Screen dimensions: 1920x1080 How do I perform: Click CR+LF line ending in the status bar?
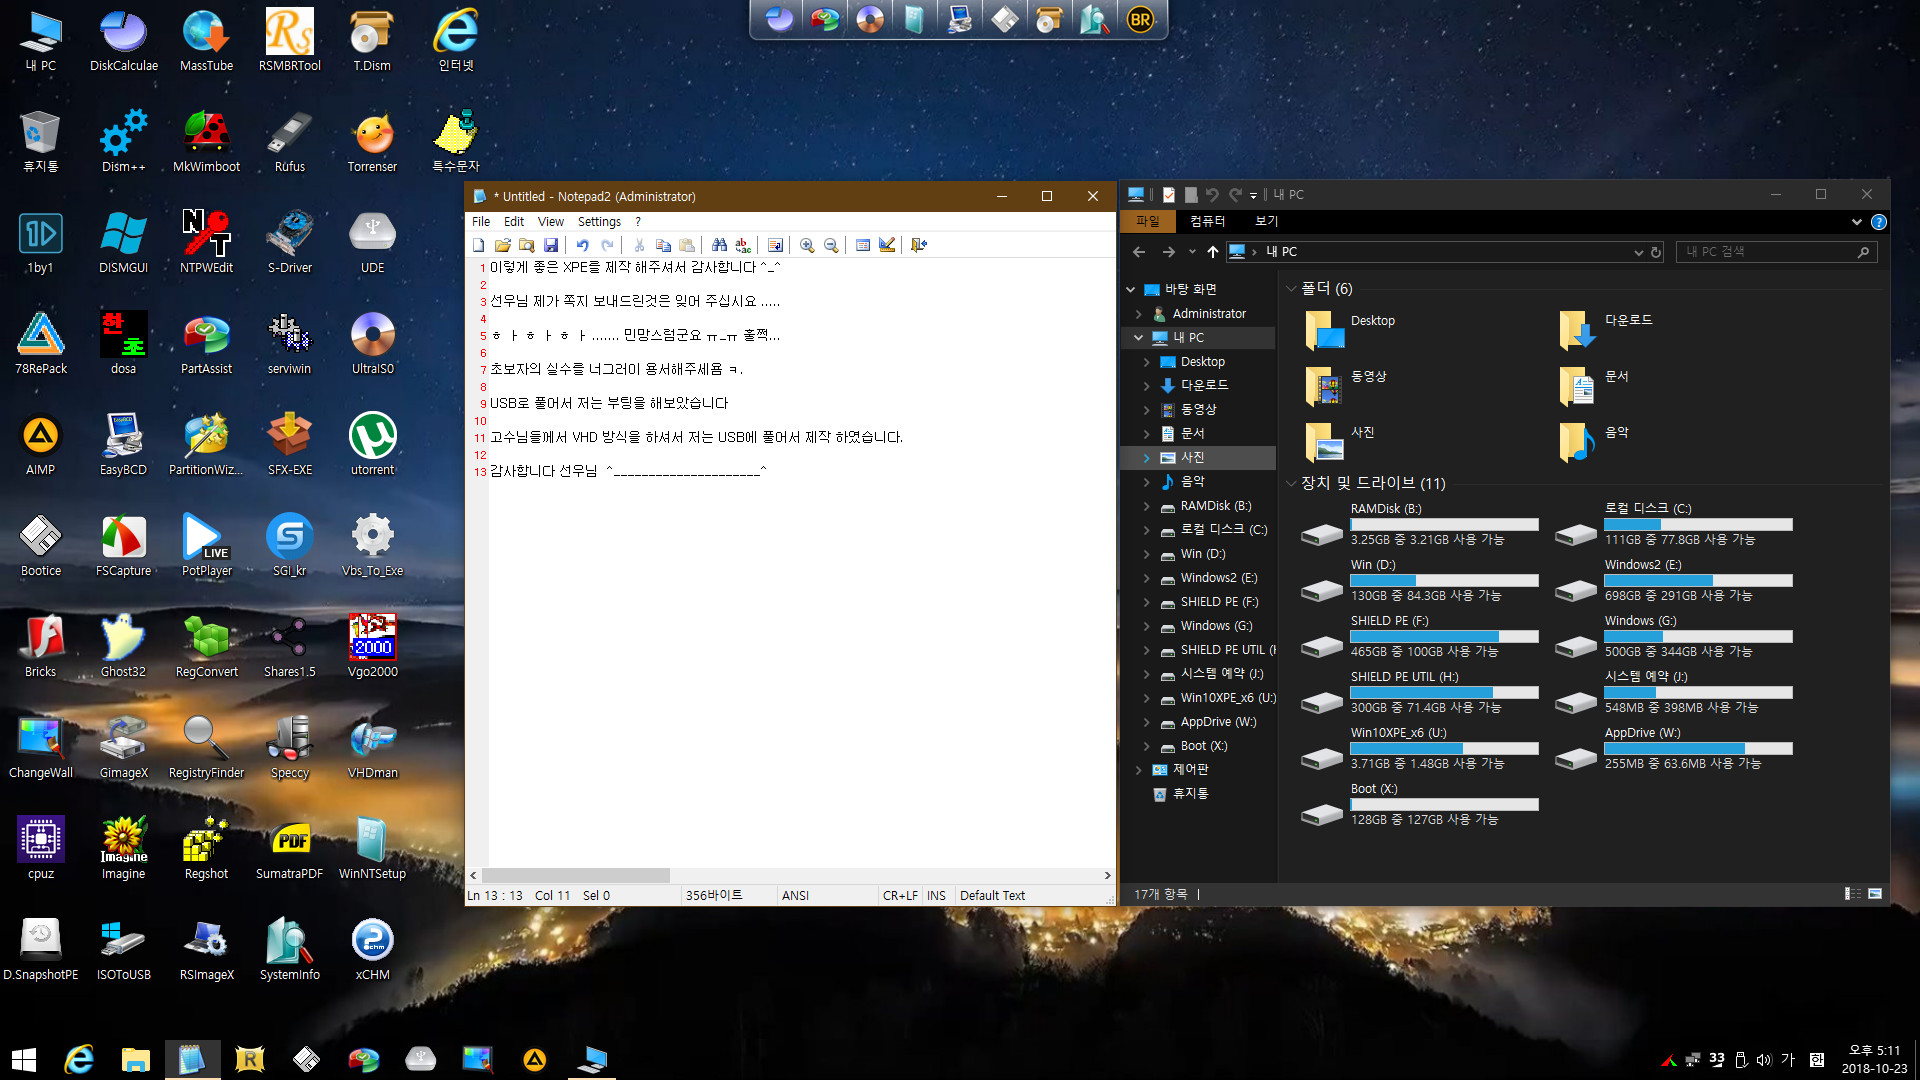[900, 896]
